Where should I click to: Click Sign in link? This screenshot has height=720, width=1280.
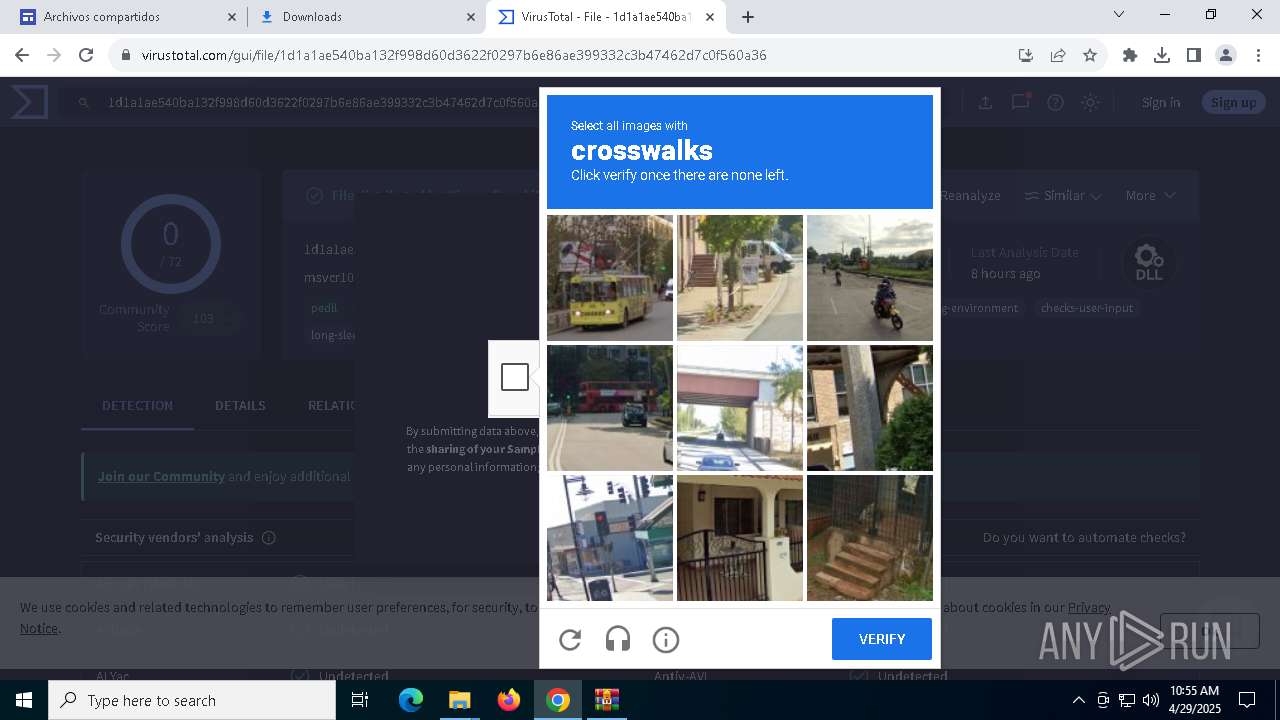pyautogui.click(x=1161, y=102)
